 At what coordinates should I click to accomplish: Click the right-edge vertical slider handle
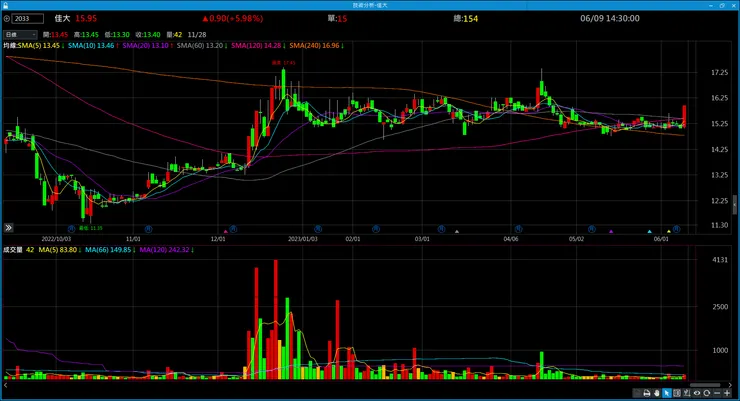734,205
